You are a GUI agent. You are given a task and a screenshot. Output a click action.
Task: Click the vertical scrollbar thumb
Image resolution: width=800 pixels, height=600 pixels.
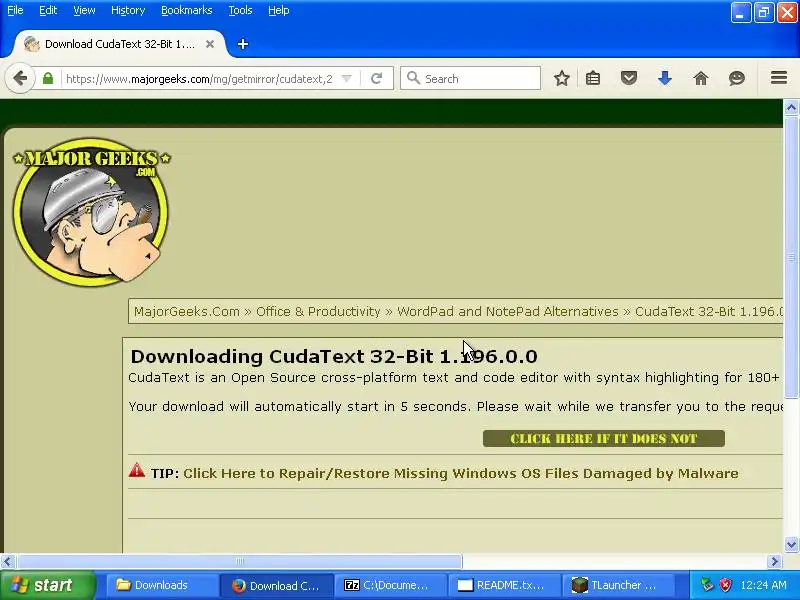coord(791,257)
